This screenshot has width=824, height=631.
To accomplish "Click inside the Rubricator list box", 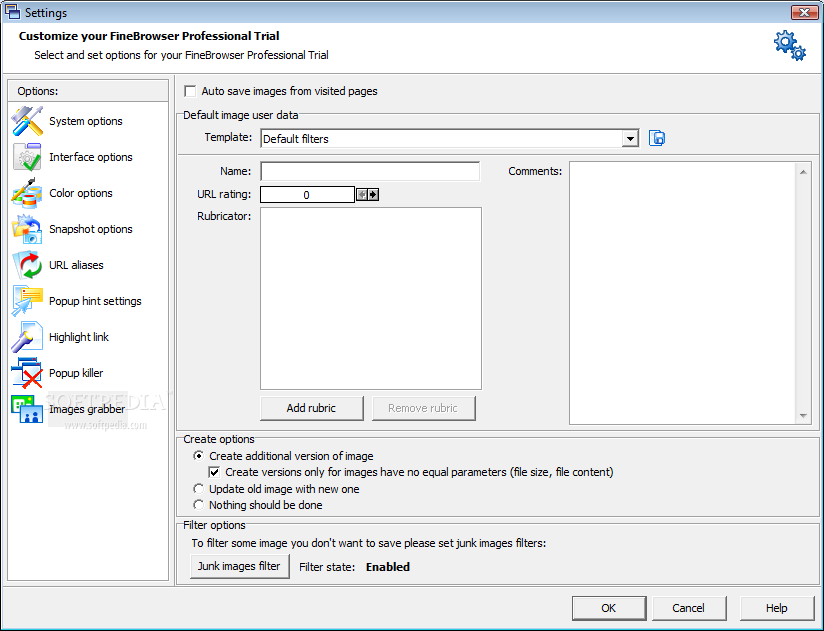I will (x=371, y=298).
